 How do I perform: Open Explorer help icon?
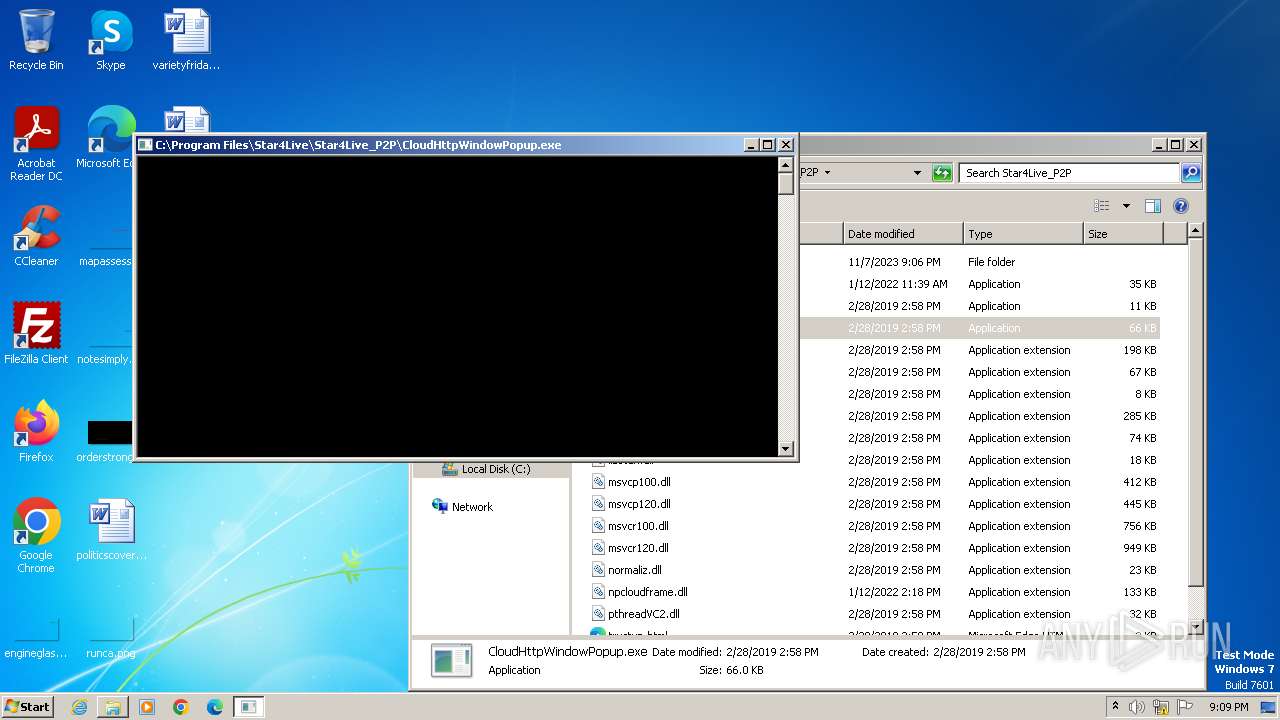1181,206
